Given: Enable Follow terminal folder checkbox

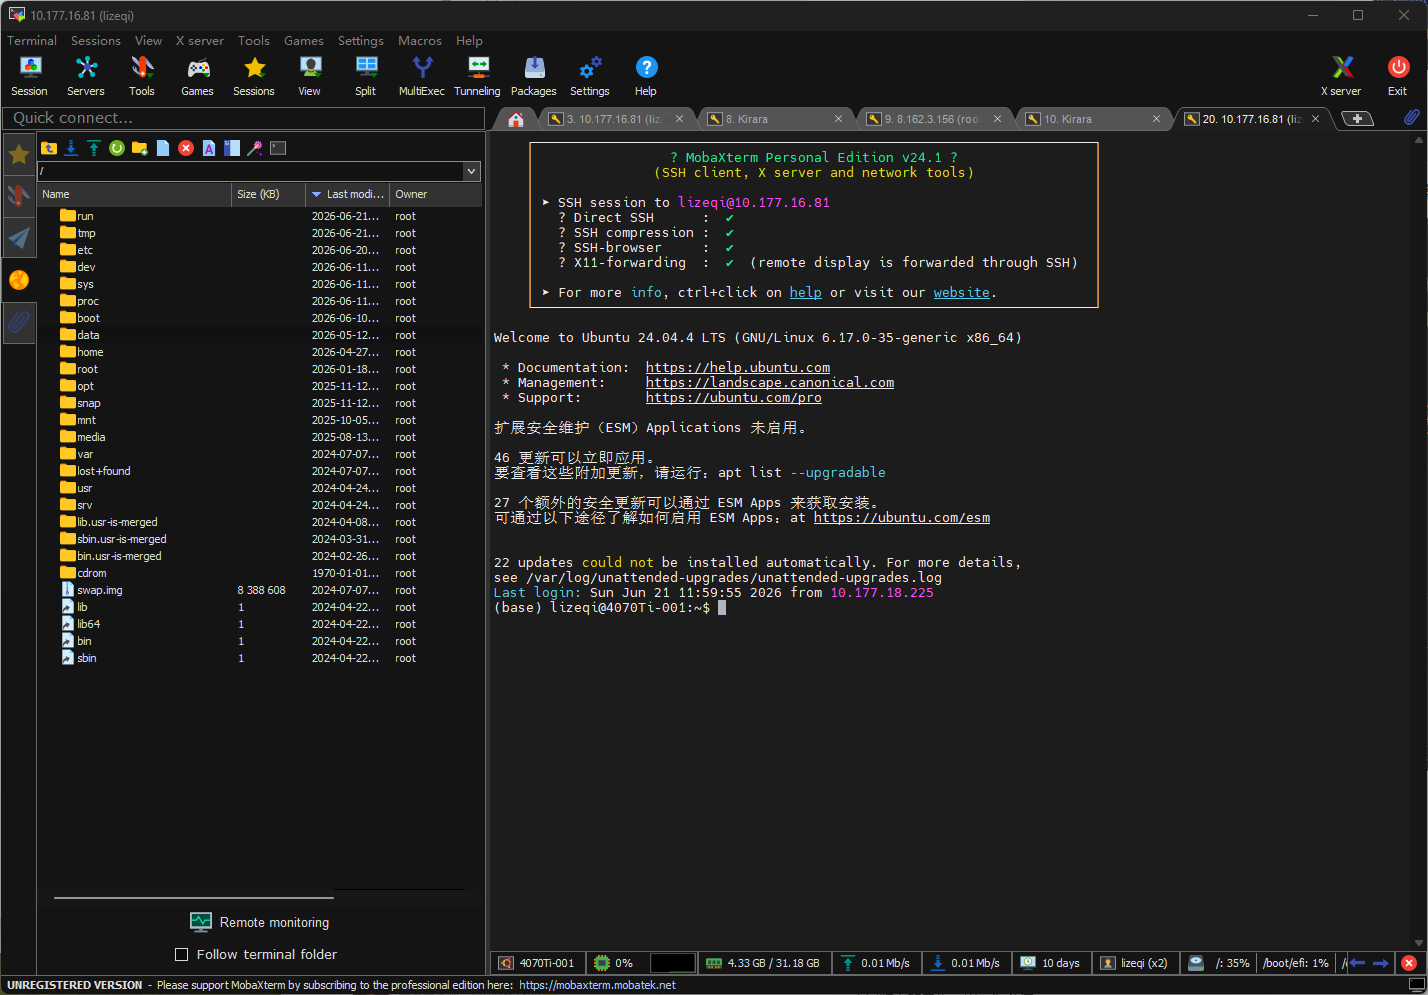Looking at the screenshot, I should pos(181,955).
